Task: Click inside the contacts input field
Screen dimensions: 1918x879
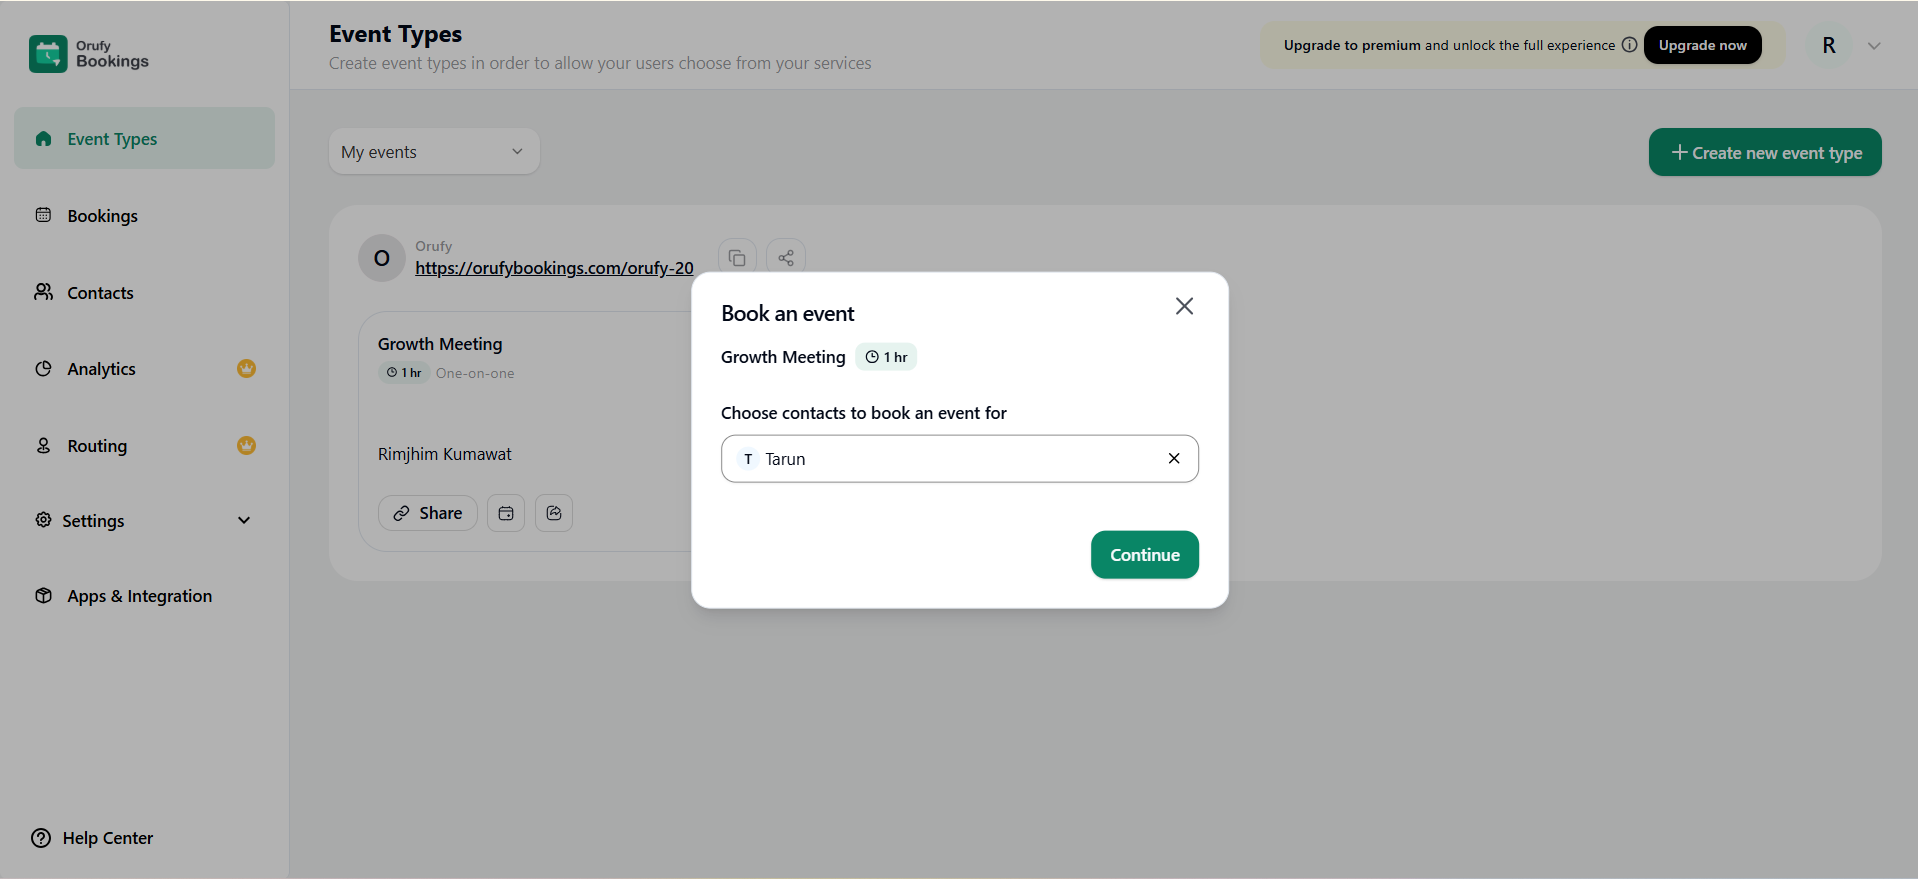Action: 960,458
